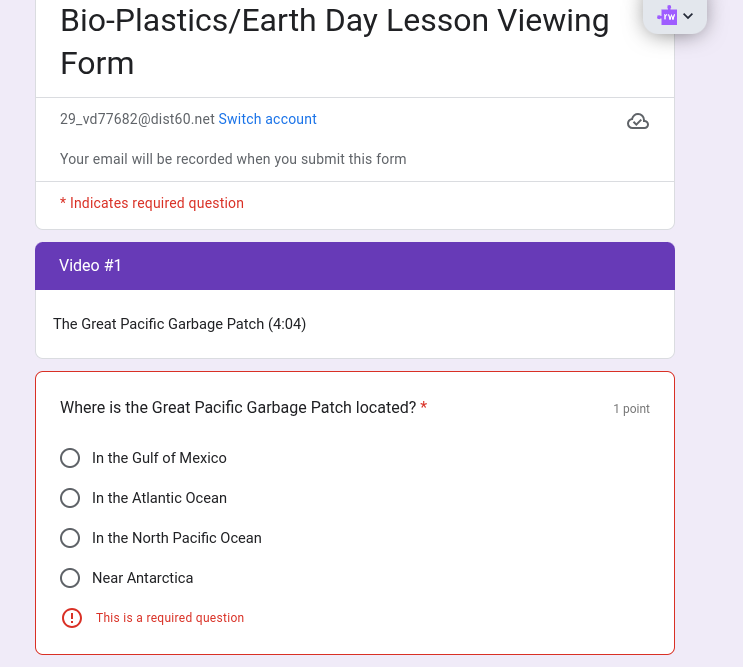Click the 'This is a required question' error text
This screenshot has height=667, width=743.
coord(170,618)
